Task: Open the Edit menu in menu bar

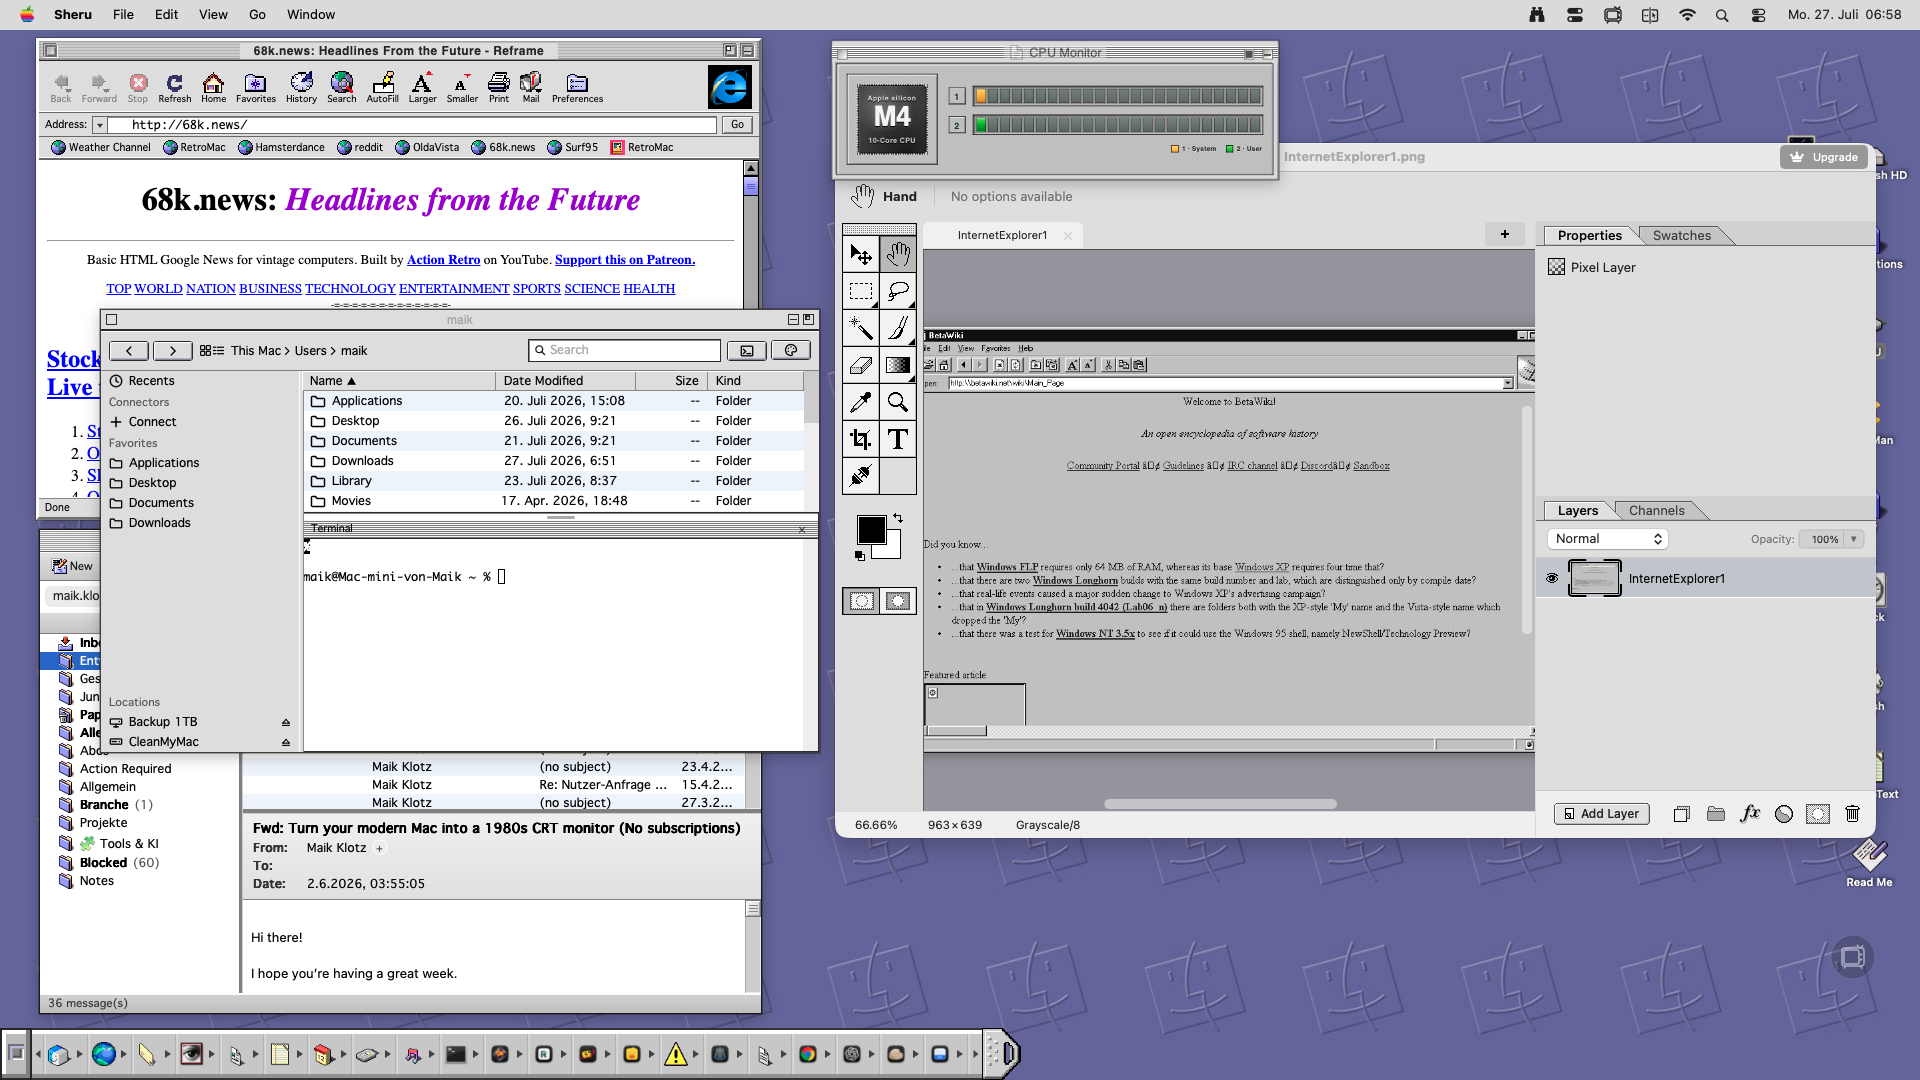Action: [166, 15]
